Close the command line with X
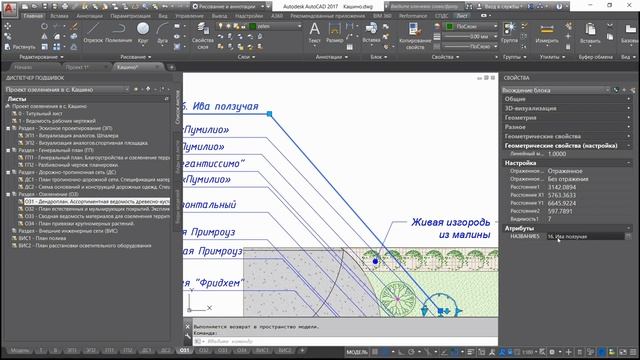 click(187, 327)
